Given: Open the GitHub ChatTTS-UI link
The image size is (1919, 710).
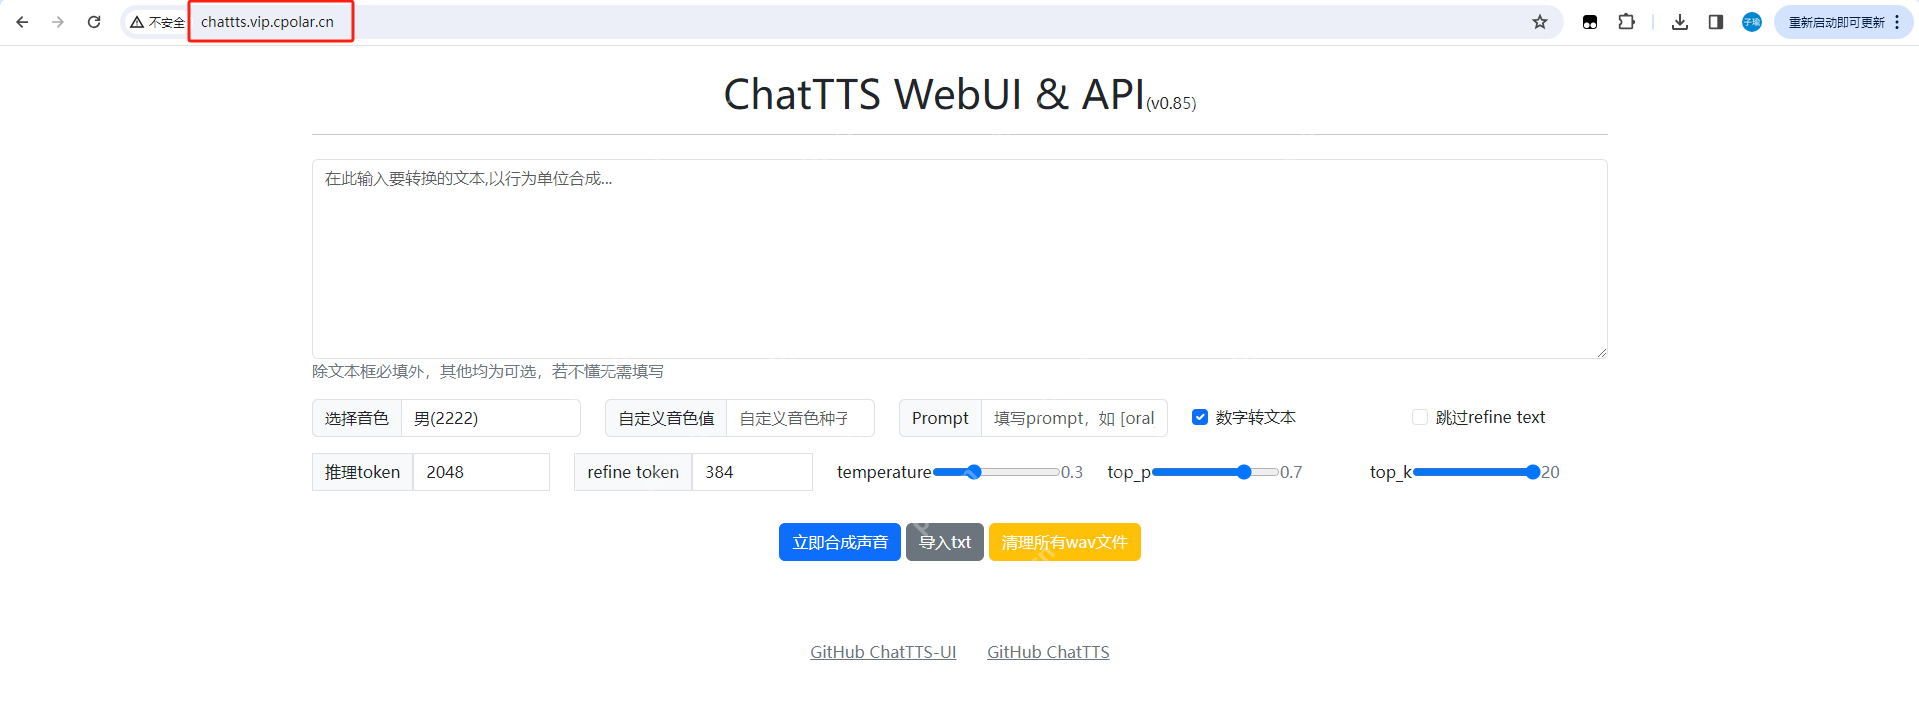Looking at the screenshot, I should click(x=883, y=652).
